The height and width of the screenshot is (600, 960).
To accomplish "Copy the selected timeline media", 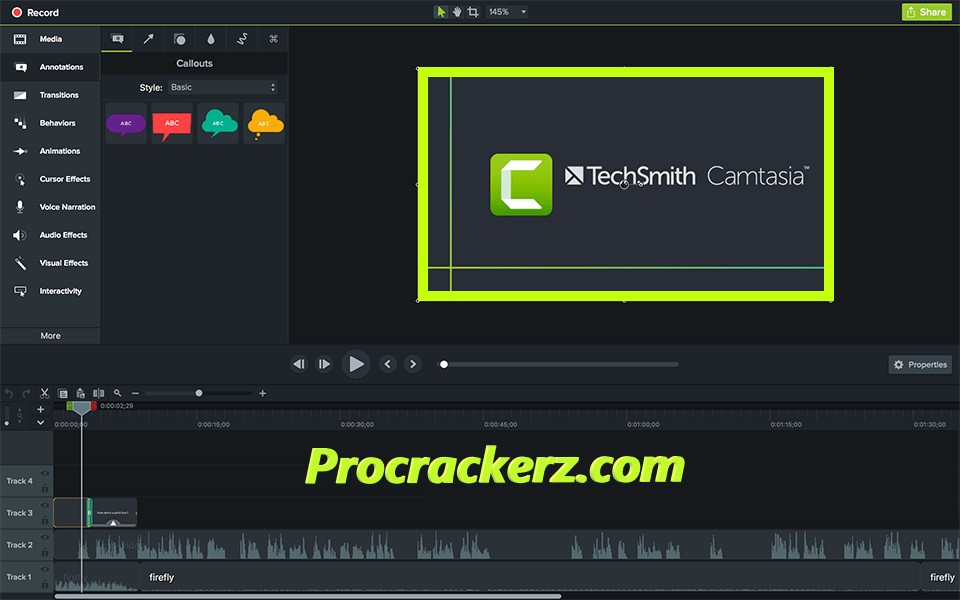I will [62, 393].
